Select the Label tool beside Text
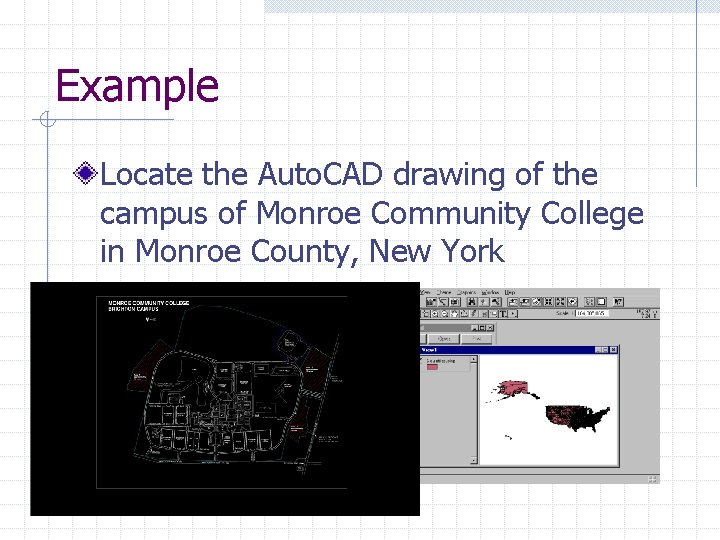 494,314
